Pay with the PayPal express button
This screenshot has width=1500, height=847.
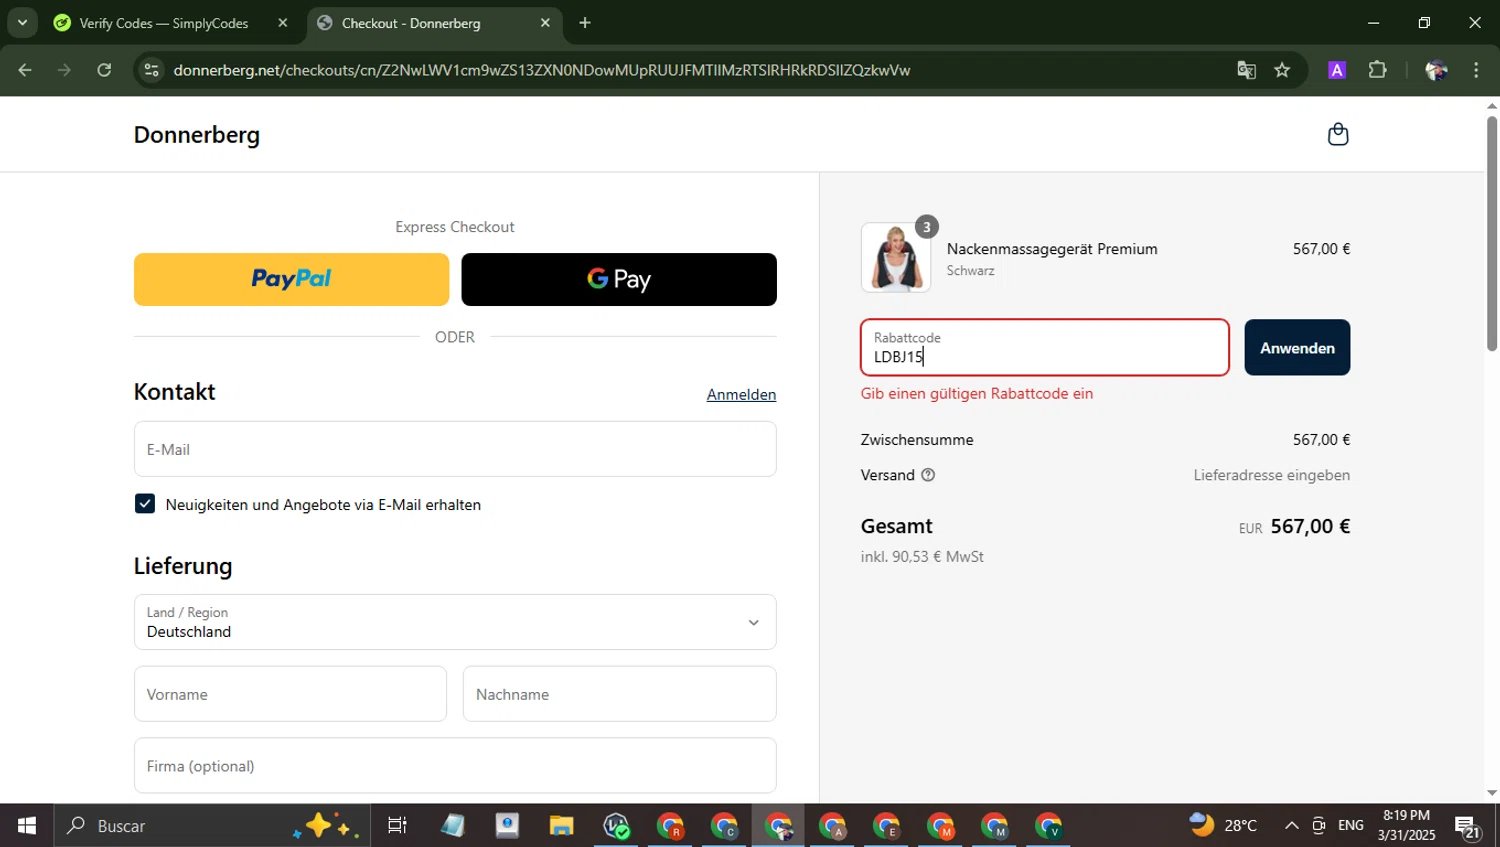click(x=291, y=279)
